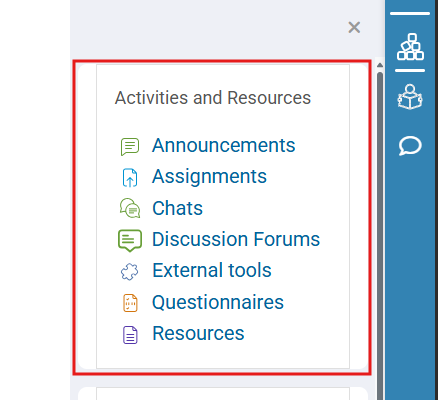
Task: Open the Assignments link
Action: tap(209, 176)
